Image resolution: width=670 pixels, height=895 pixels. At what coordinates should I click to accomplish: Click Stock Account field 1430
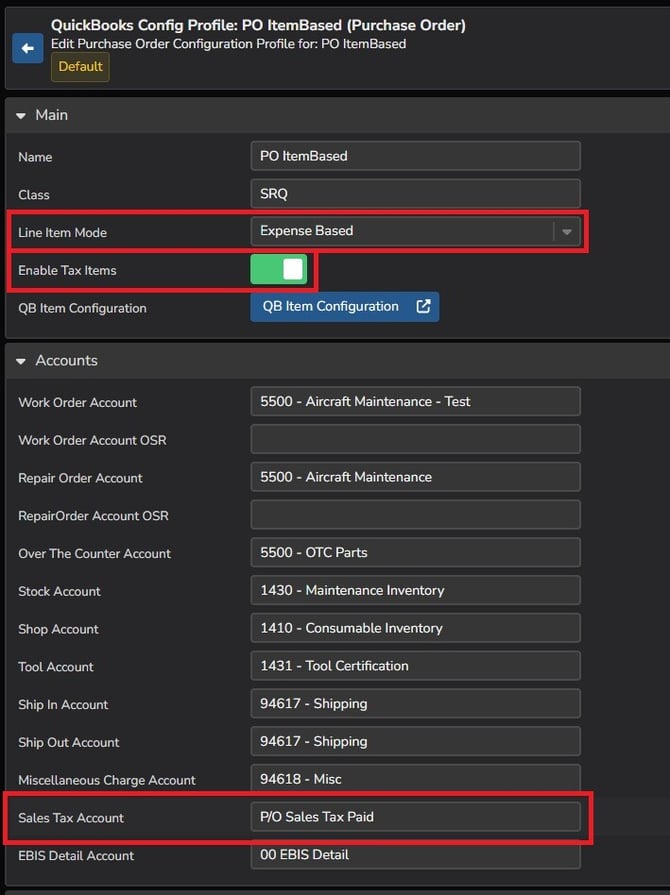[415, 590]
